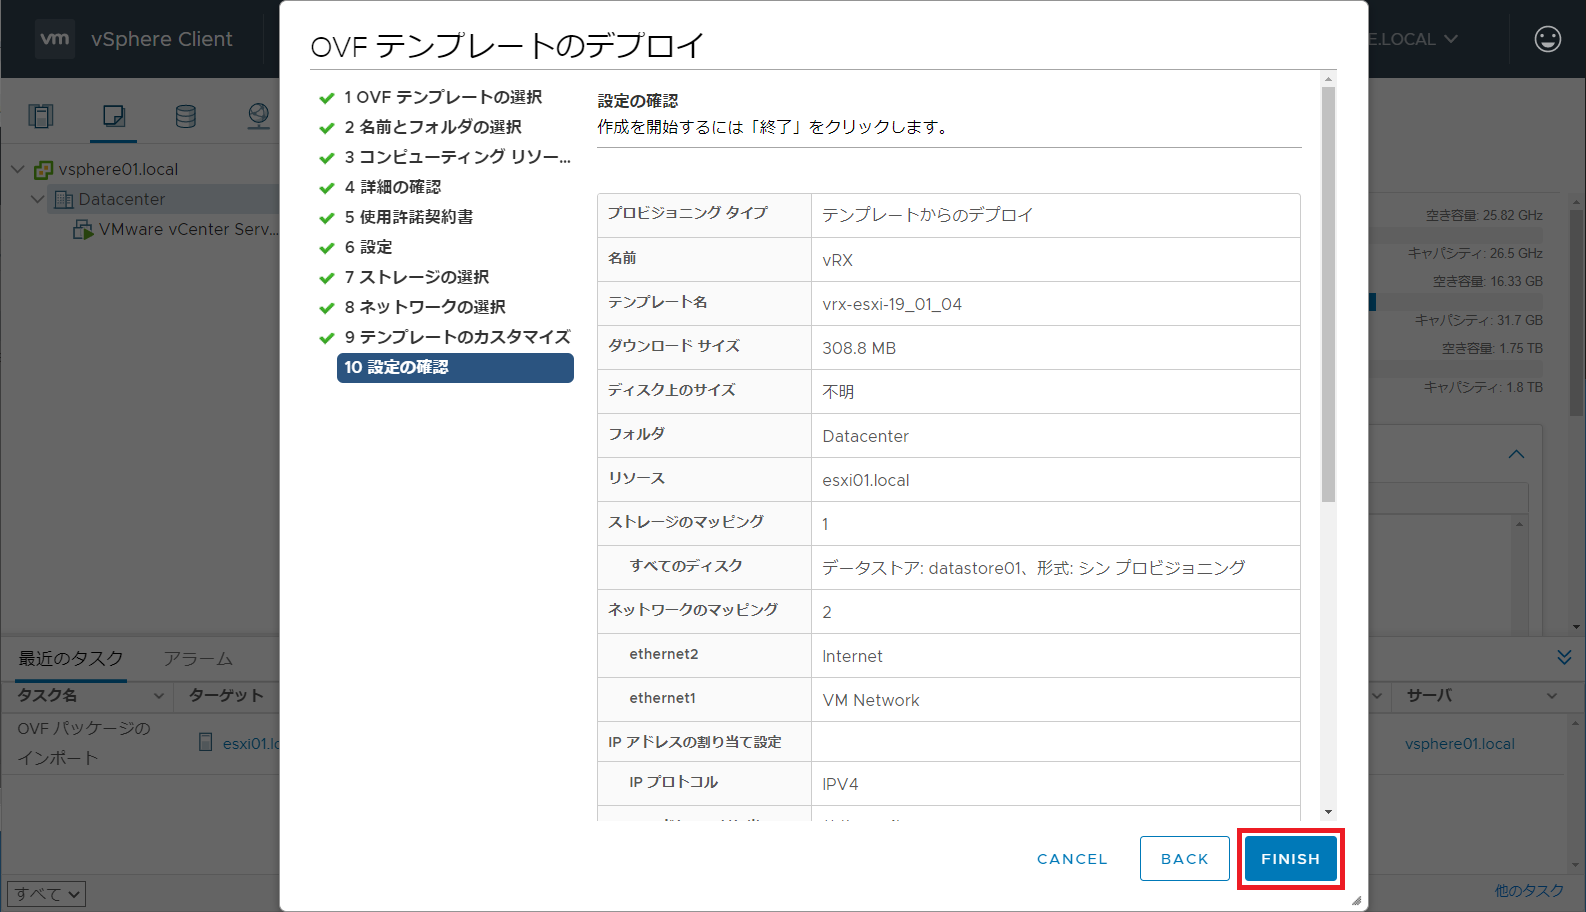Click the datastore01 disk mapping value
Screen dimensions: 1586x912
point(1034,568)
